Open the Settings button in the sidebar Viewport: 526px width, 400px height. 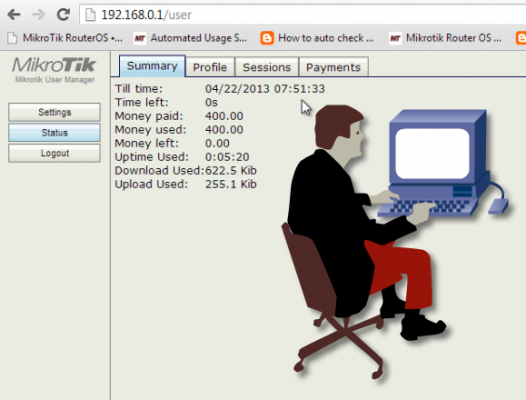coord(54,112)
